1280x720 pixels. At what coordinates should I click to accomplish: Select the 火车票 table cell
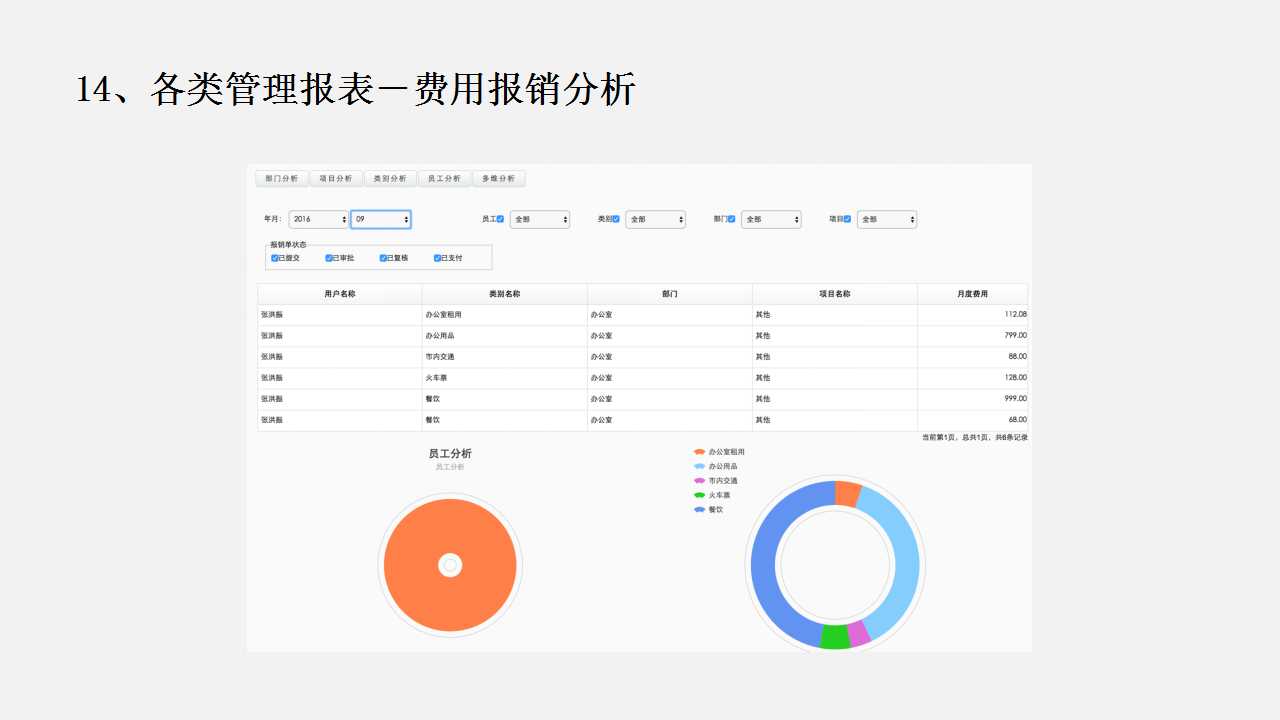click(505, 378)
